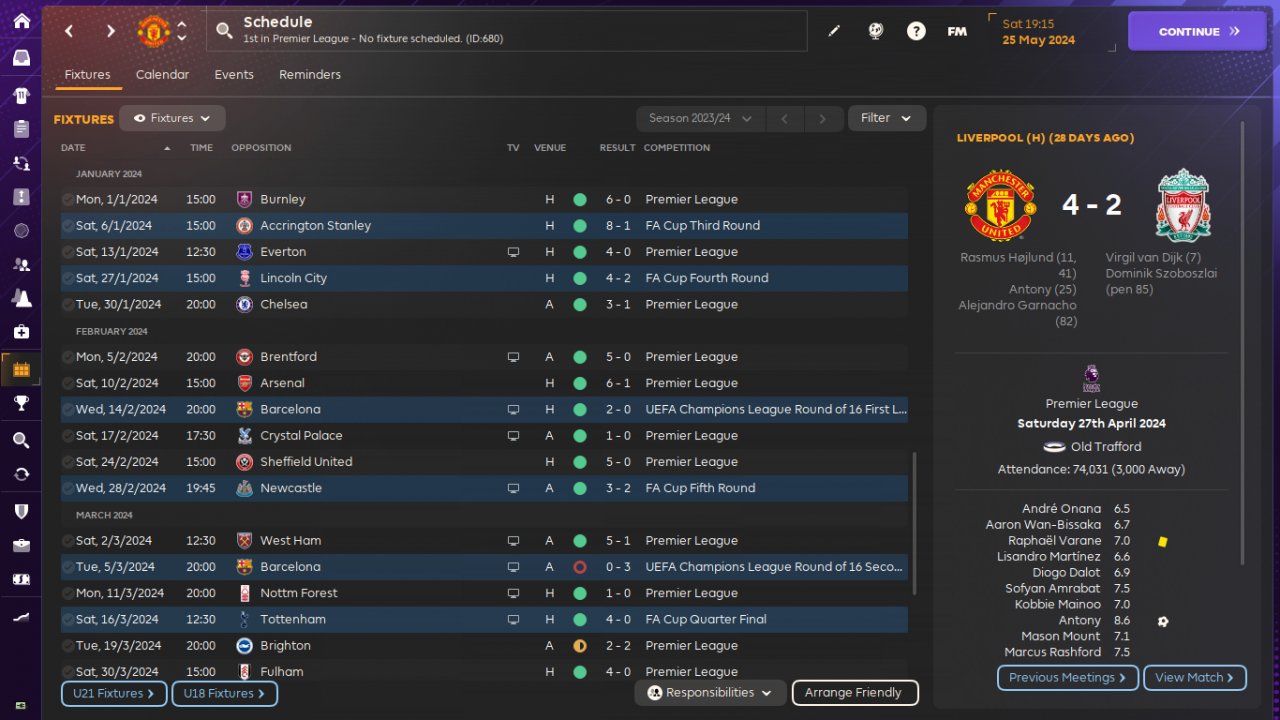Open the Finances money icon
Image resolution: width=1280 pixels, height=720 pixels.
coord(21,579)
